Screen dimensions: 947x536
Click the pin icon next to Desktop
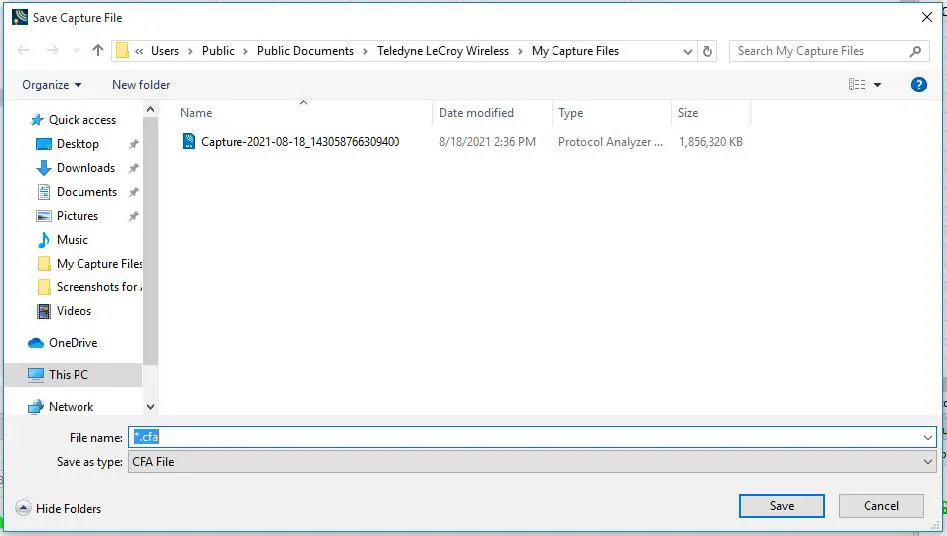tap(133, 144)
